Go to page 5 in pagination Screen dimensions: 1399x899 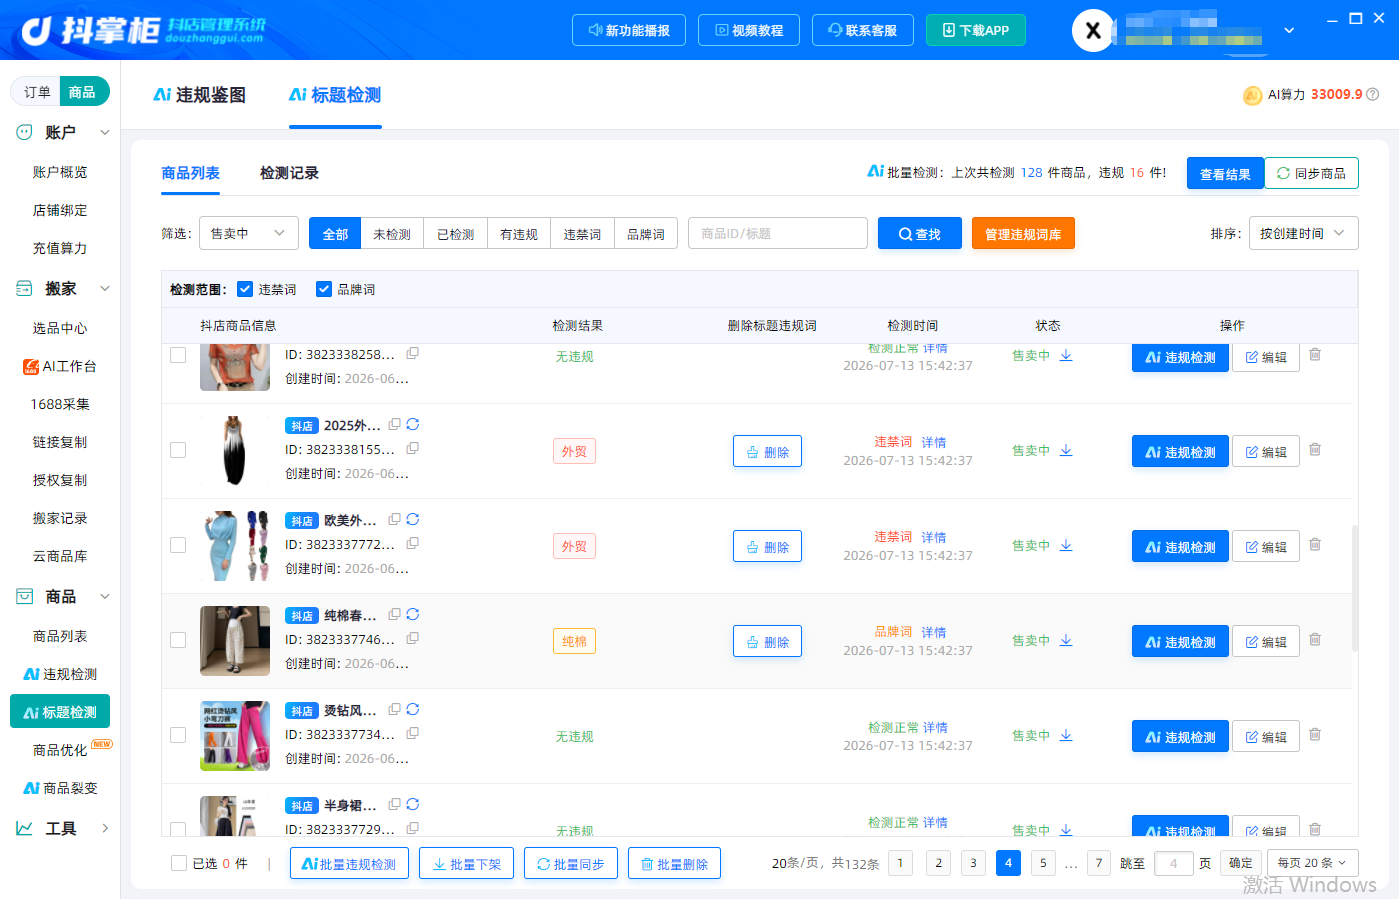1043,863
